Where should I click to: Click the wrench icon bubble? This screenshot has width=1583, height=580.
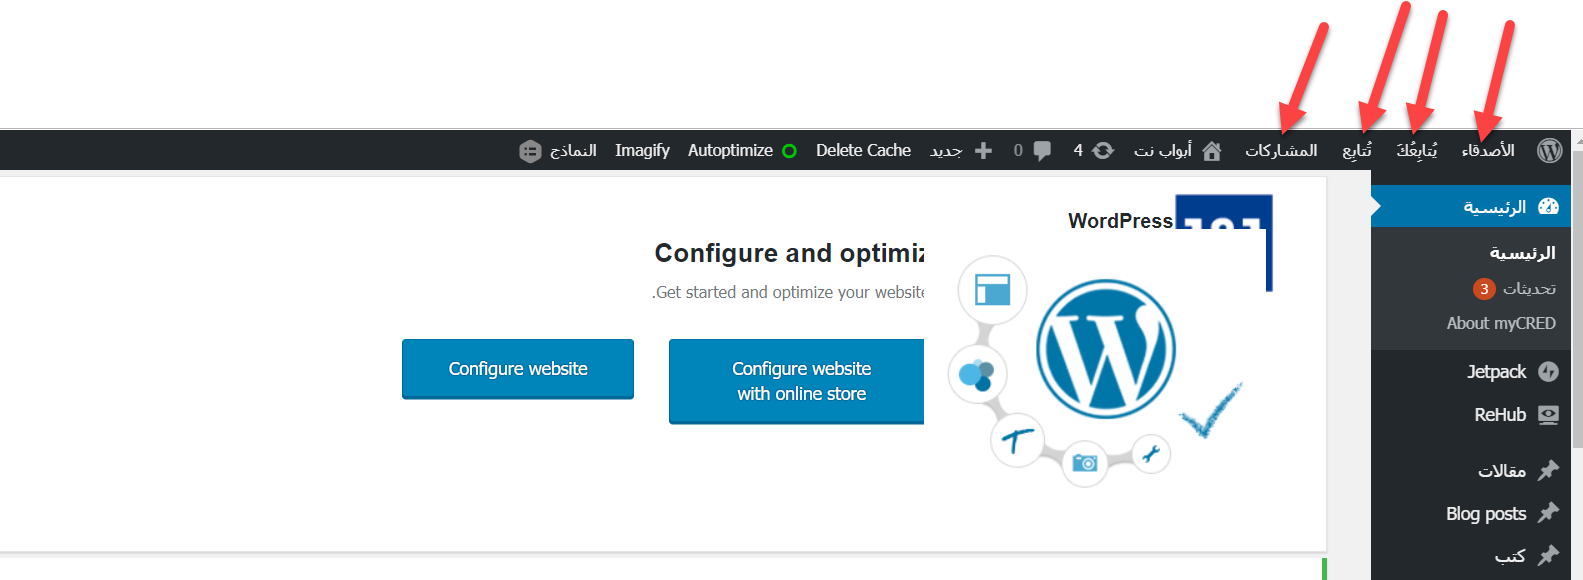click(1151, 454)
